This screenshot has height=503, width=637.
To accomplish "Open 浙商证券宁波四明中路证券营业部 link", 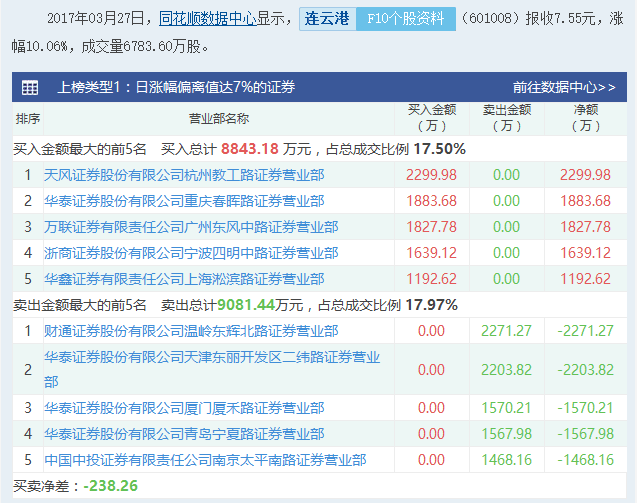I will pos(191,253).
